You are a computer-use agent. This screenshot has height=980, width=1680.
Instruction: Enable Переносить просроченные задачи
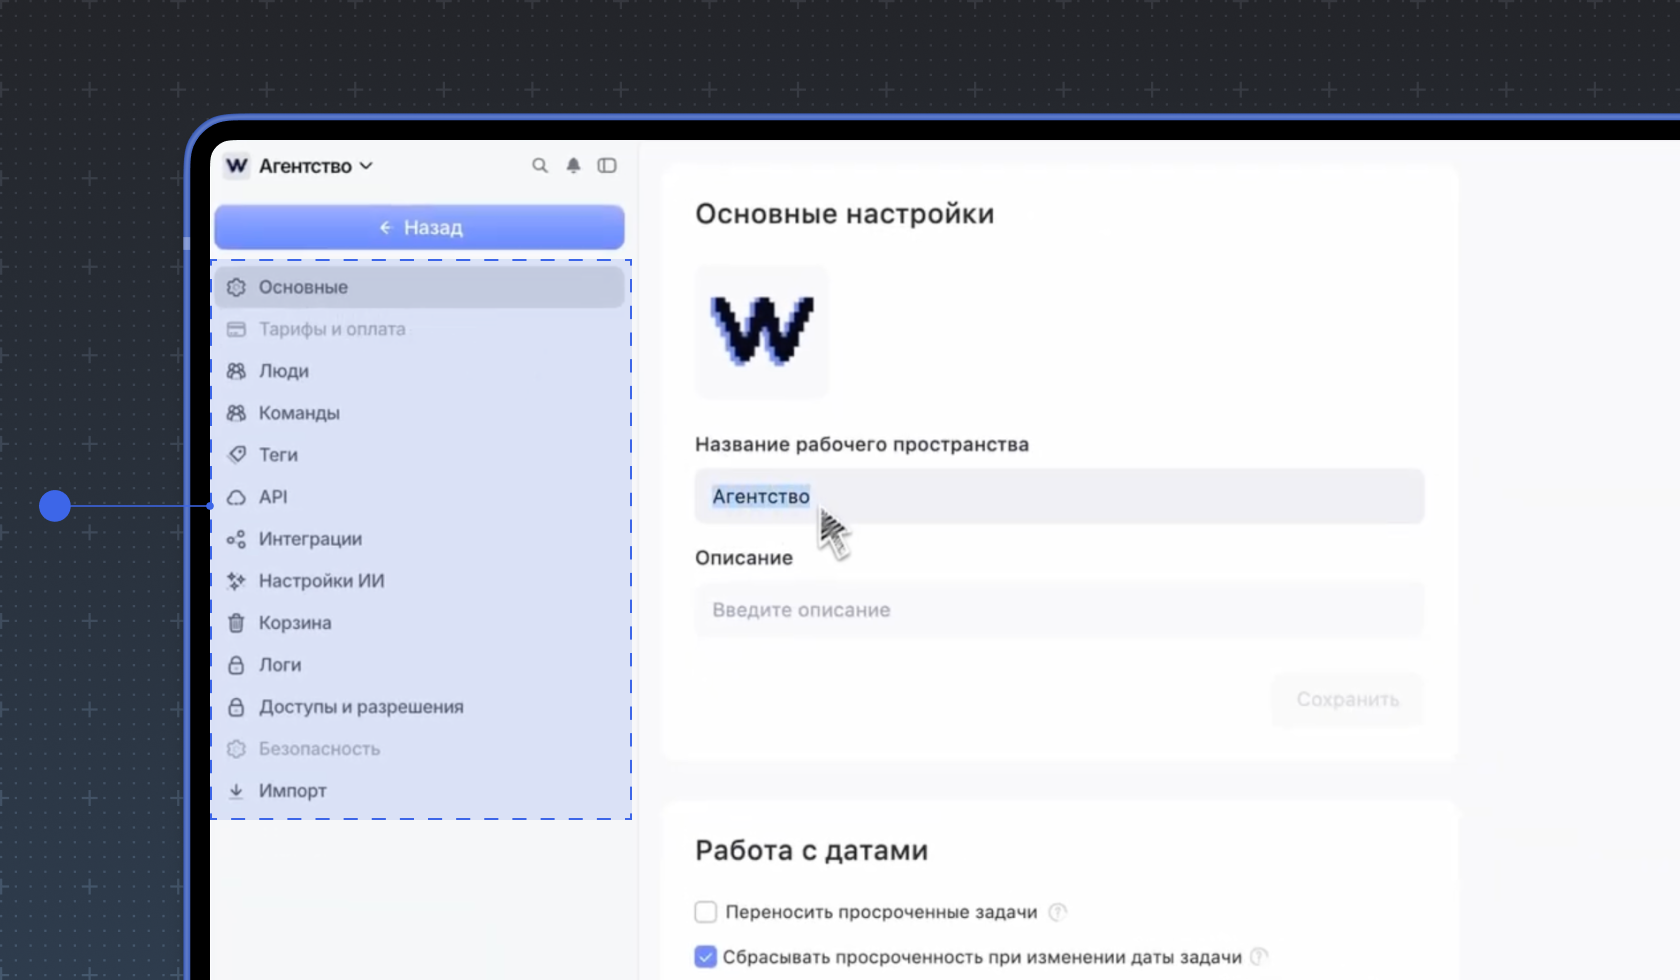[705, 911]
